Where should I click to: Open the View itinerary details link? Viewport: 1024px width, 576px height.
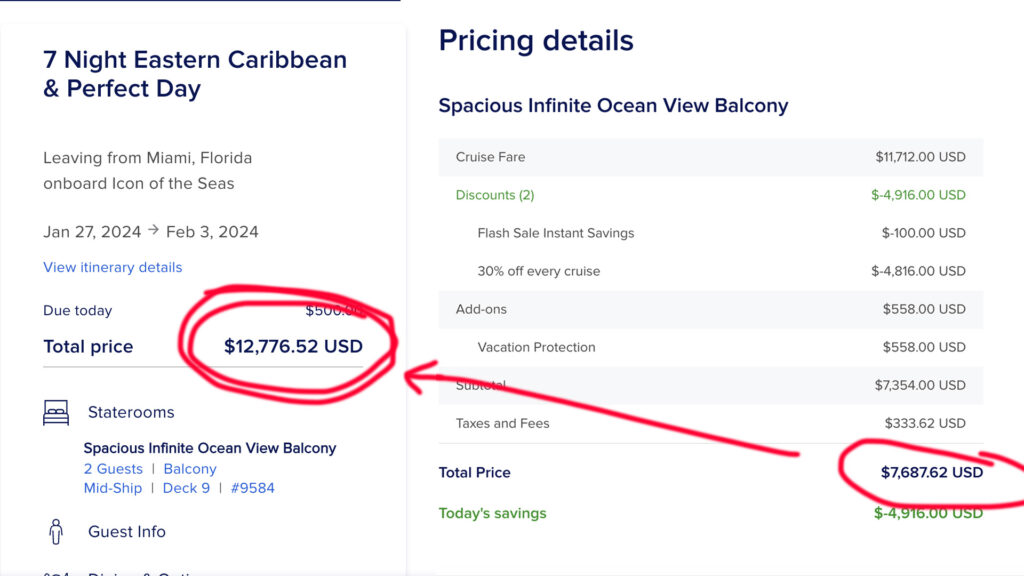pos(112,267)
